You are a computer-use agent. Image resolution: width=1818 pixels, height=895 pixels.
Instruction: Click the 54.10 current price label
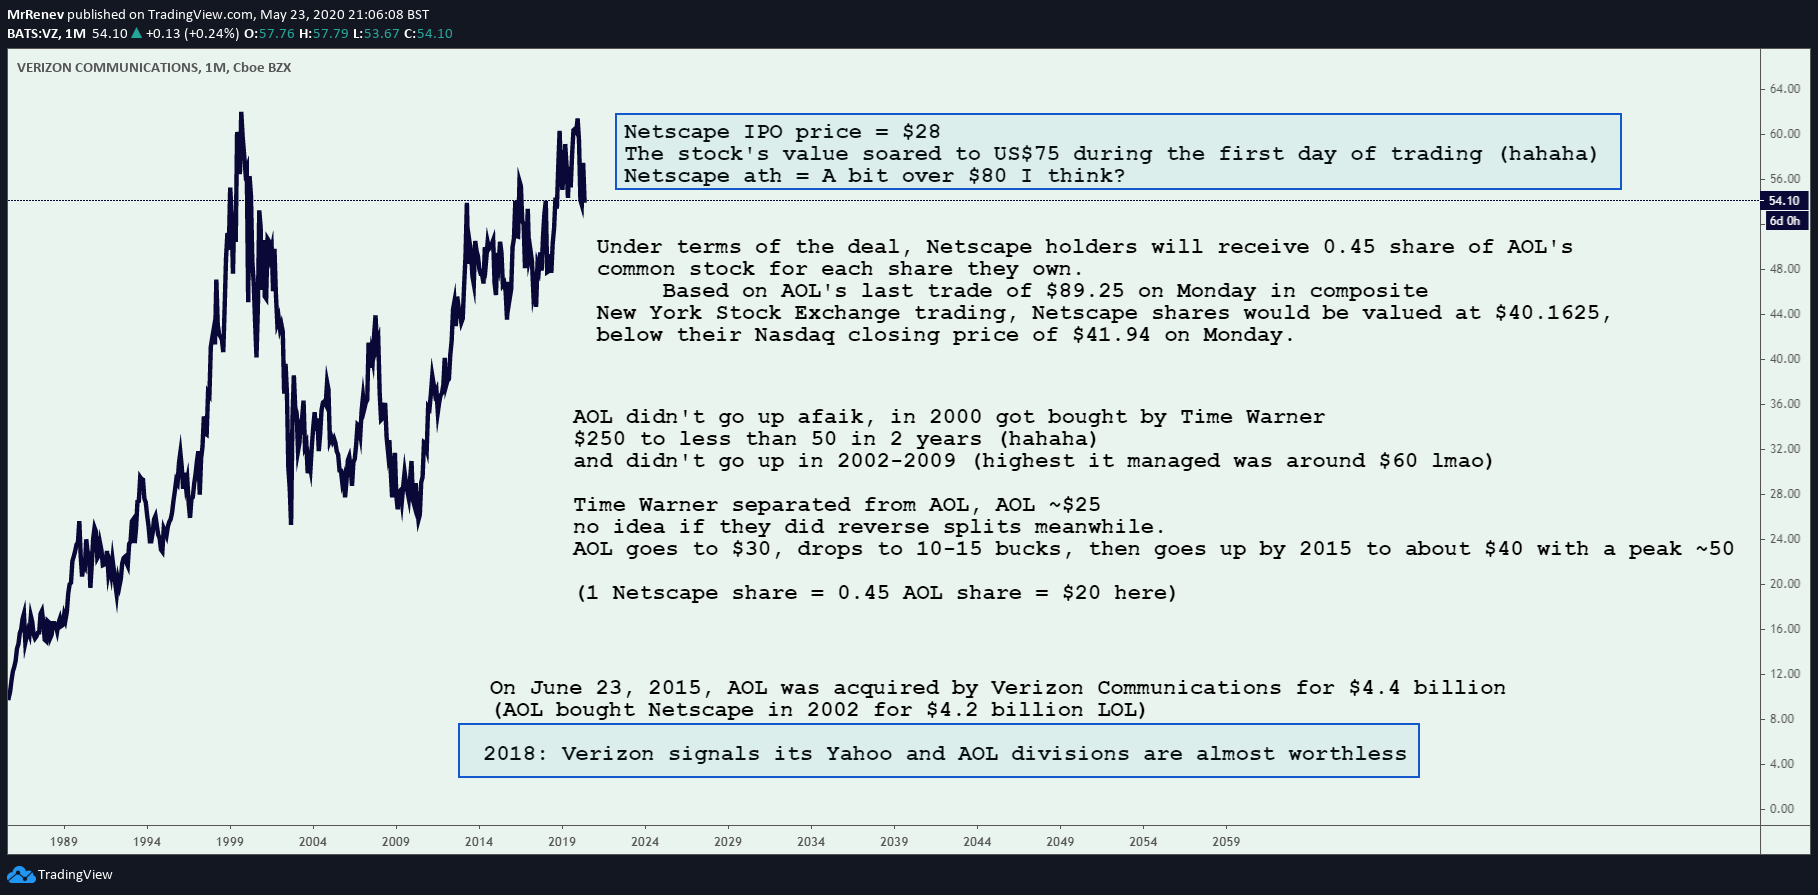1784,201
